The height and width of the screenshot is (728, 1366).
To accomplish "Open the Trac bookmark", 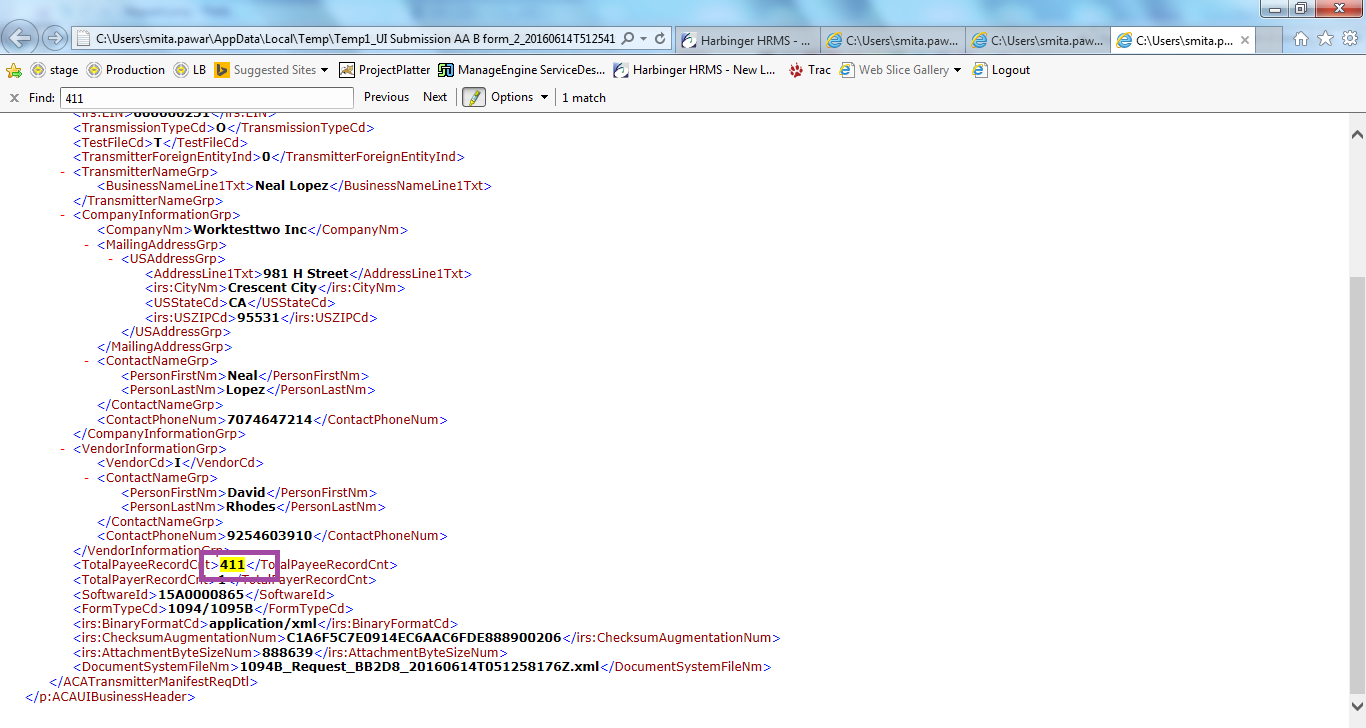I will 809,70.
